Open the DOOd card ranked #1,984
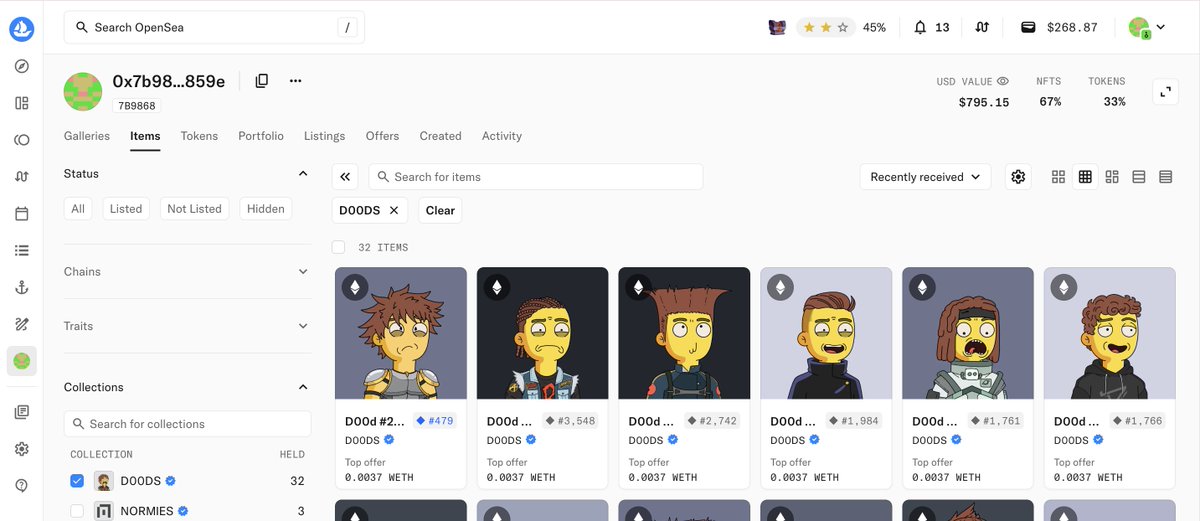The width and height of the screenshot is (1200, 521). [826, 377]
